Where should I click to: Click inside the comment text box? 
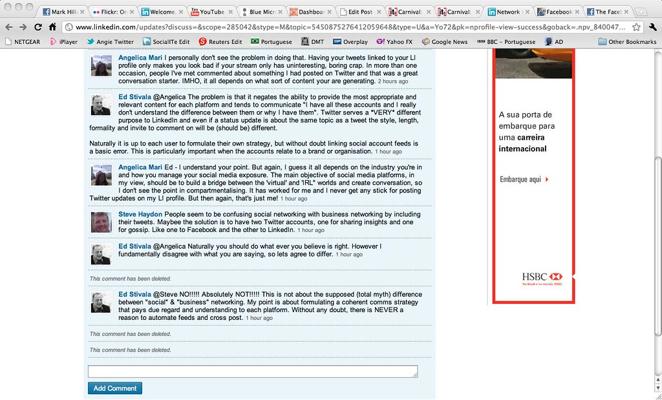pos(250,371)
